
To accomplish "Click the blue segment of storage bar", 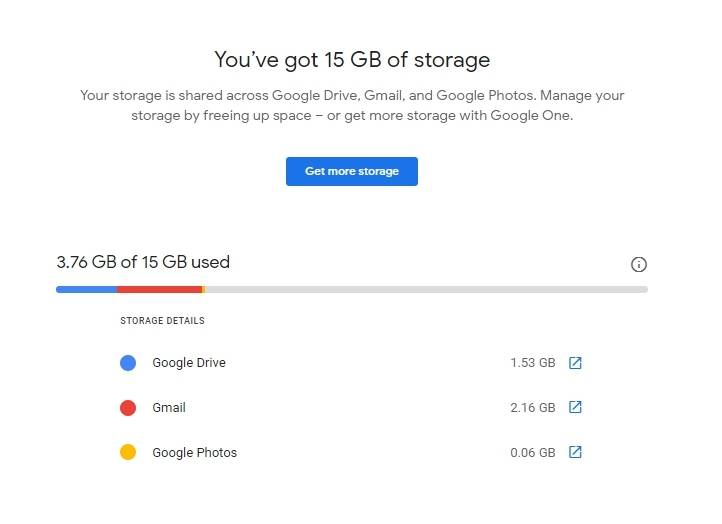I will [86, 289].
